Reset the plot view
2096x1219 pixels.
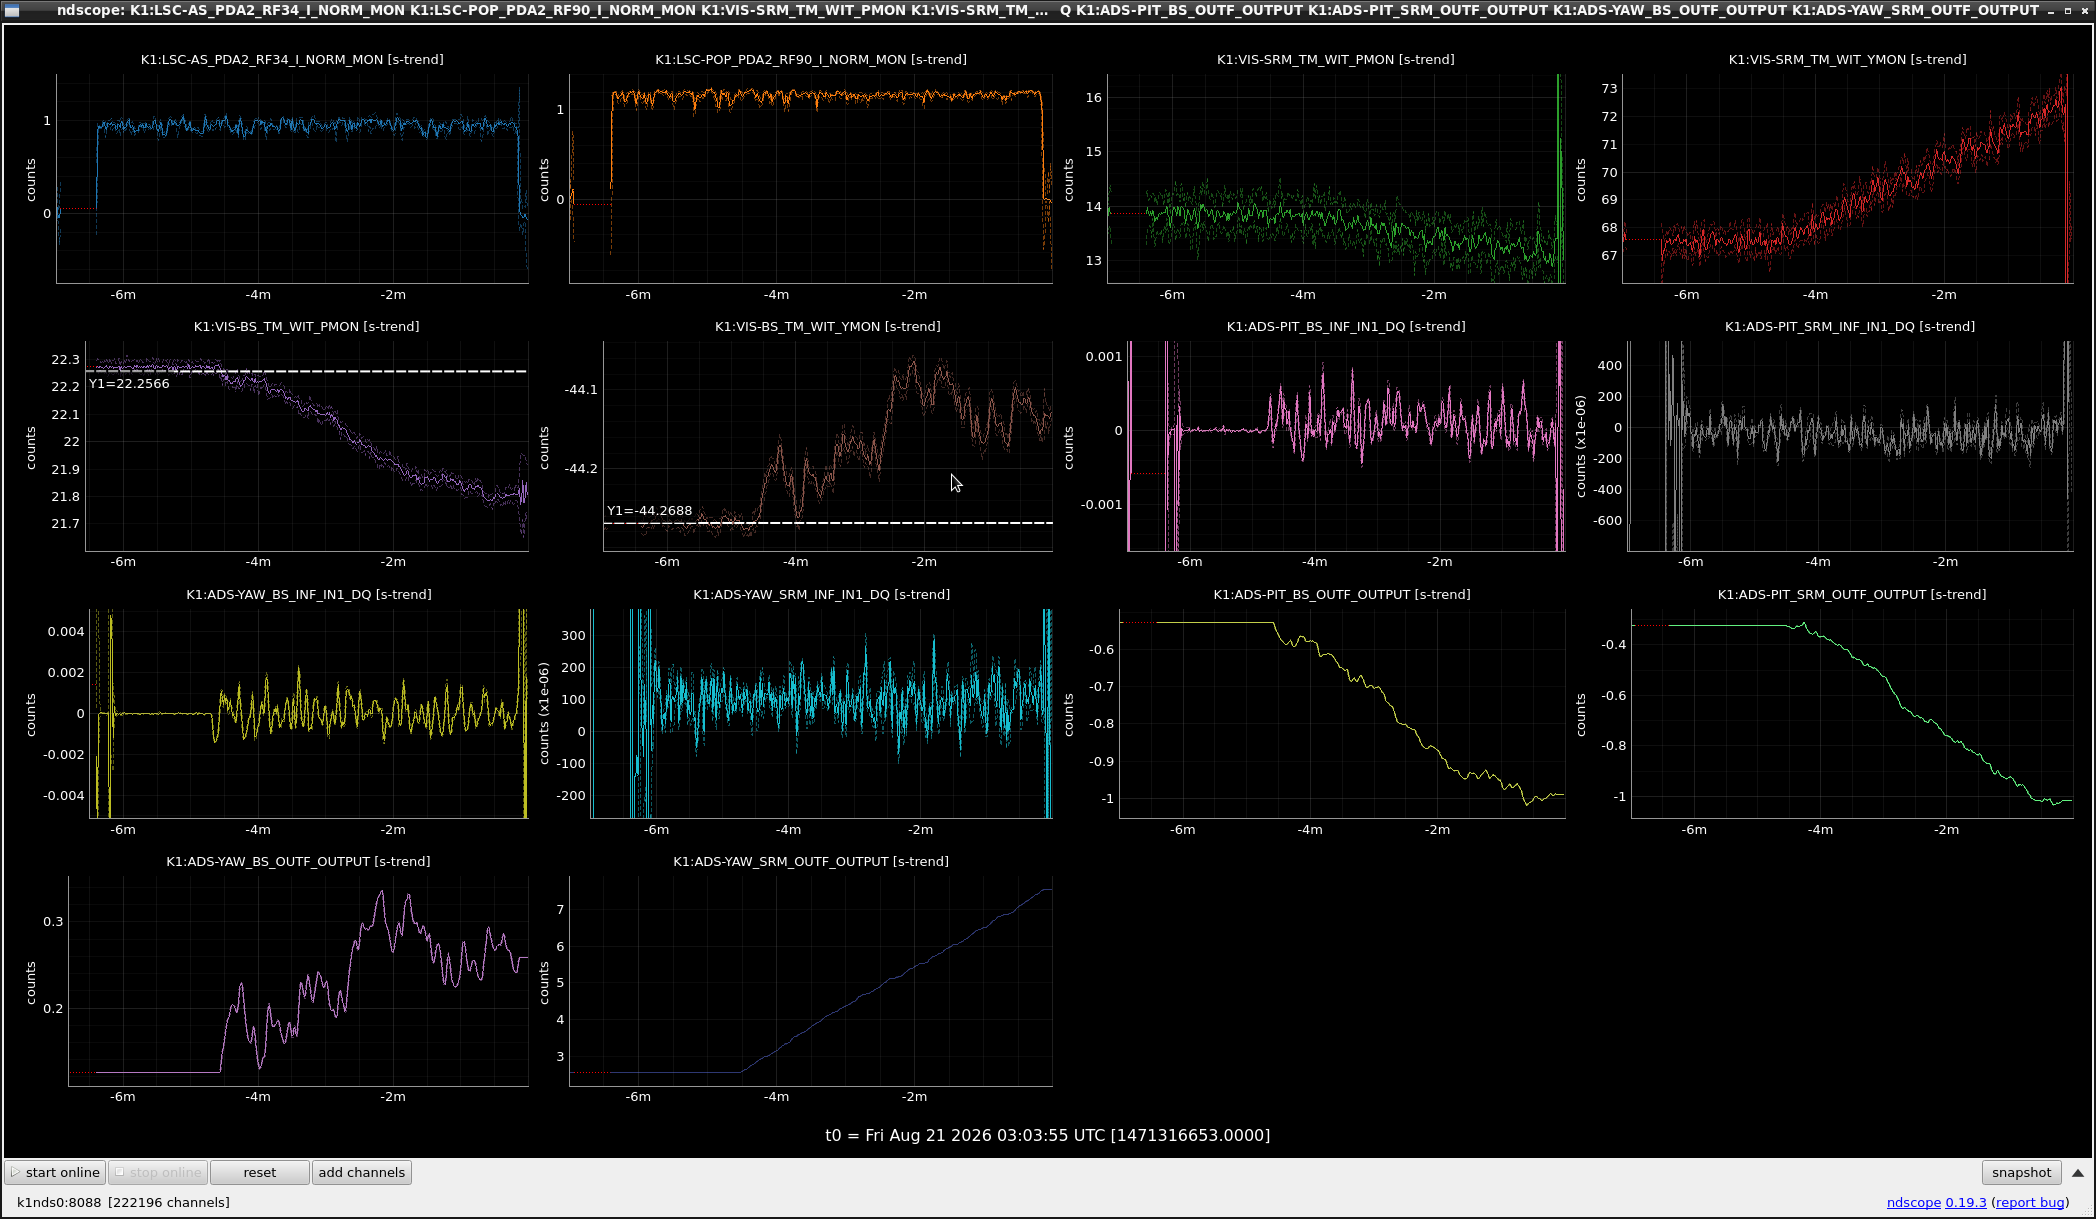pos(259,1172)
